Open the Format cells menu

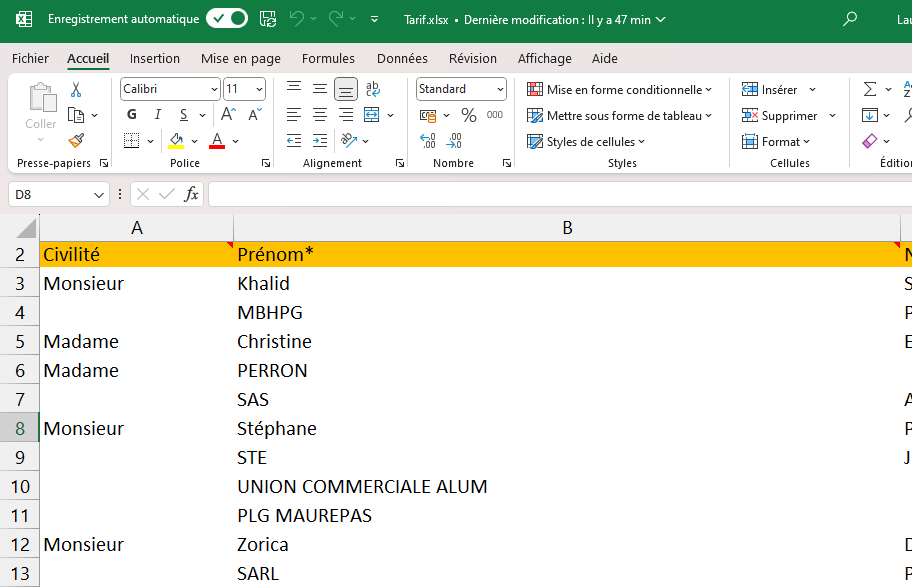tap(776, 141)
